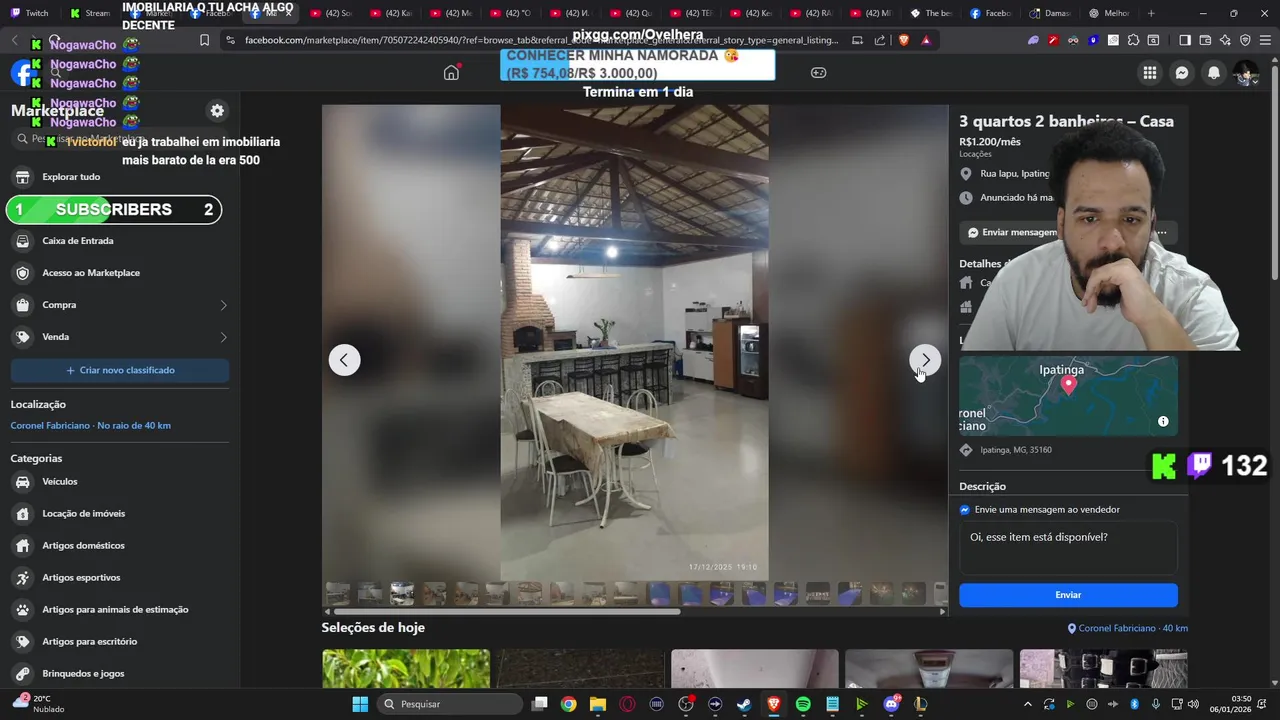Open the Marketplace settings gear

217,111
